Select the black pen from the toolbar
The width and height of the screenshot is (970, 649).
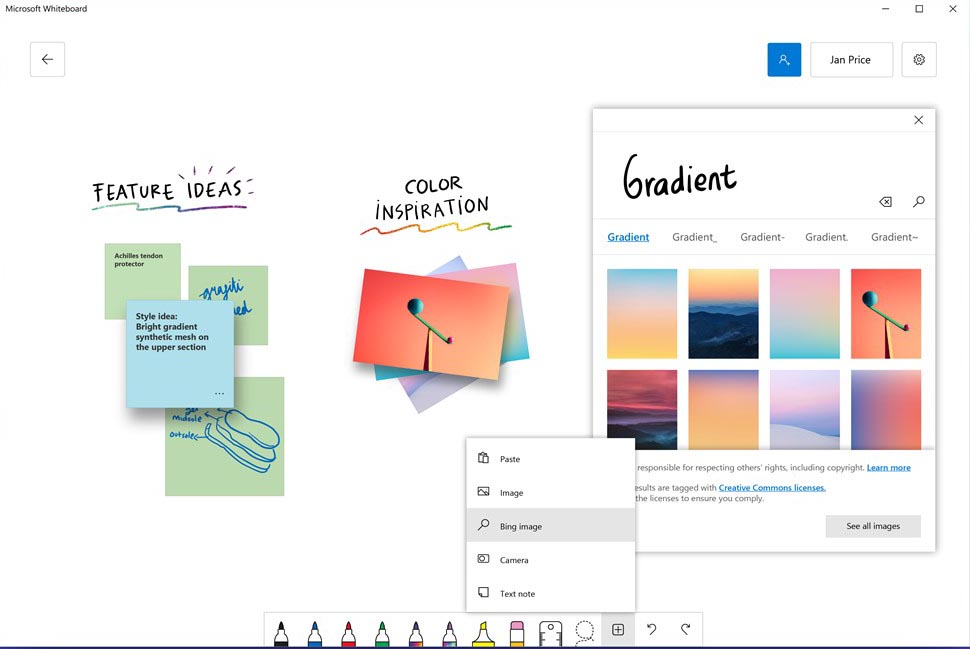280,630
